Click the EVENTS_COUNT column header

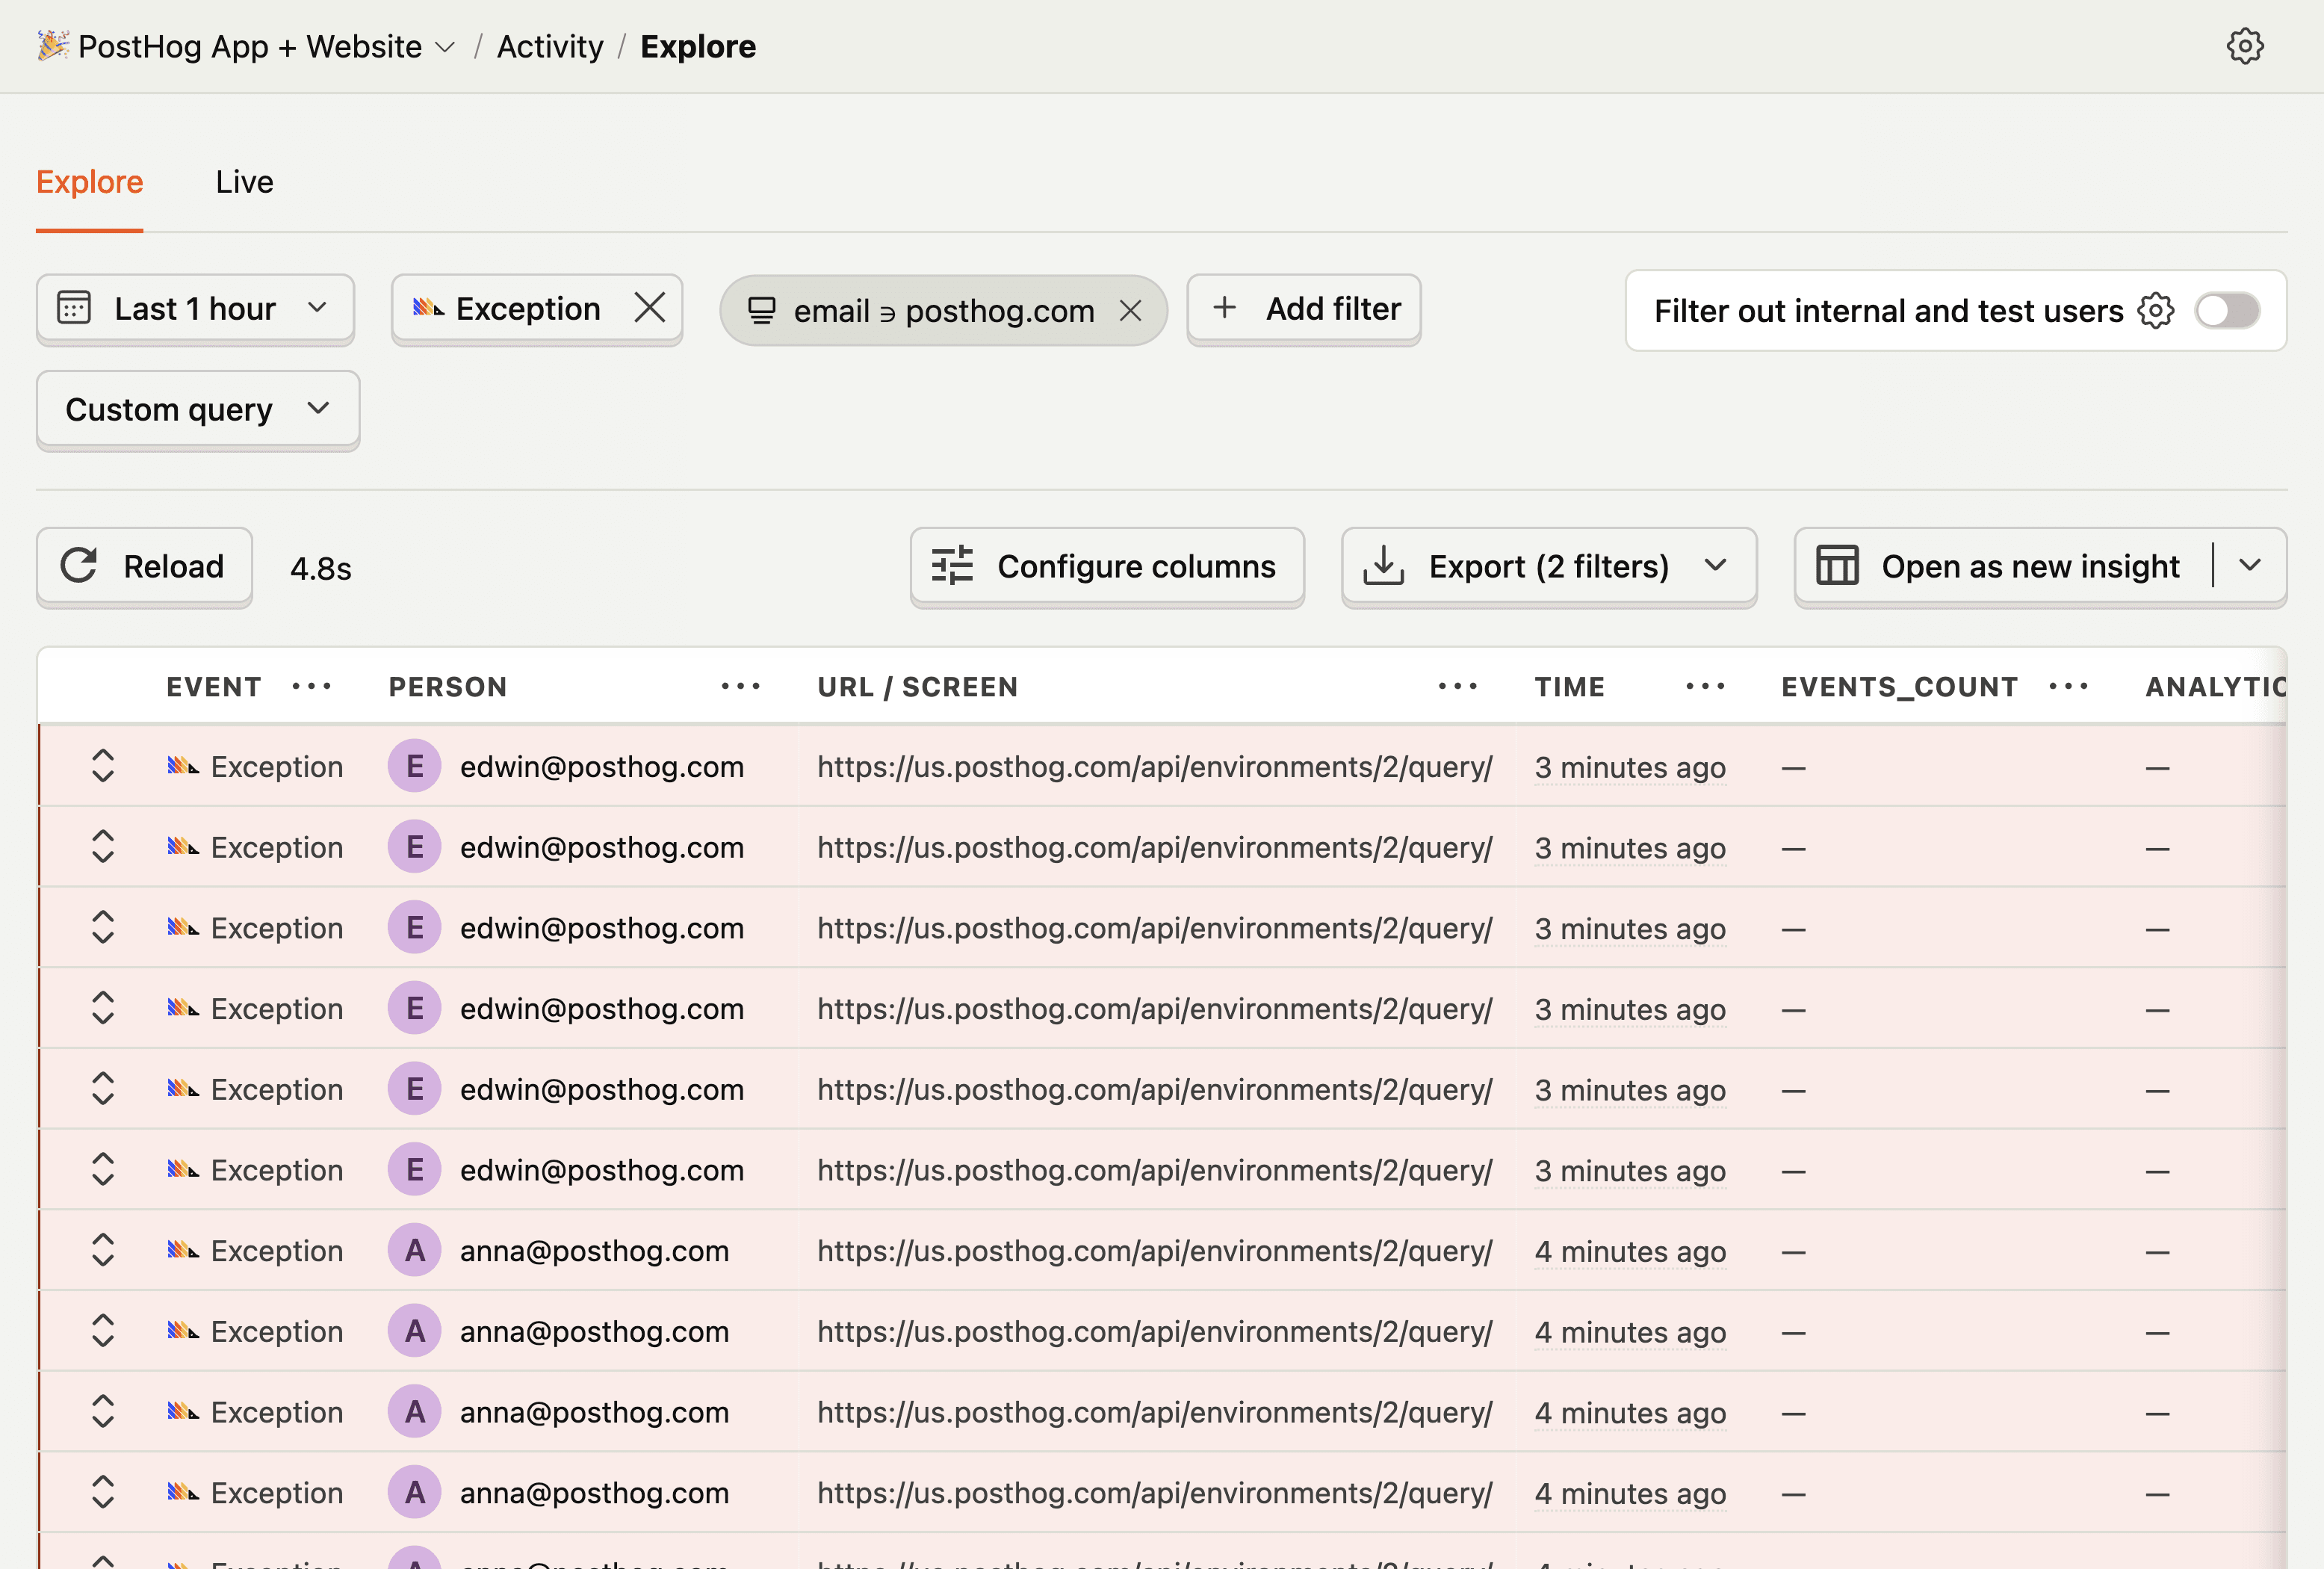point(1900,687)
